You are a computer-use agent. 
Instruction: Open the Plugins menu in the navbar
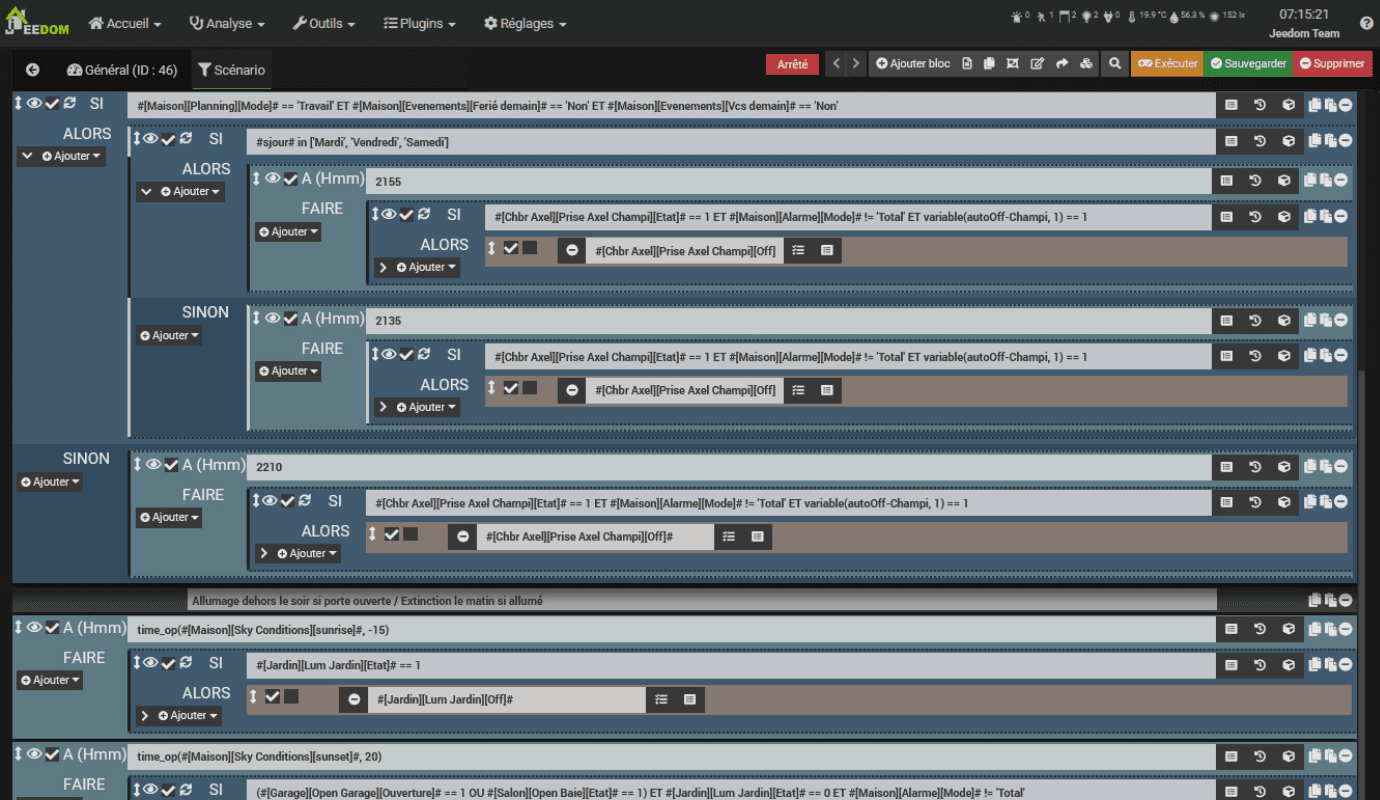[x=420, y=23]
